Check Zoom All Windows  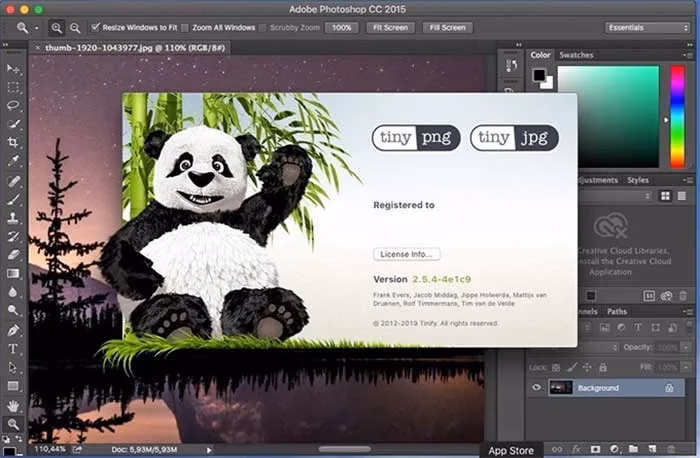(185, 28)
